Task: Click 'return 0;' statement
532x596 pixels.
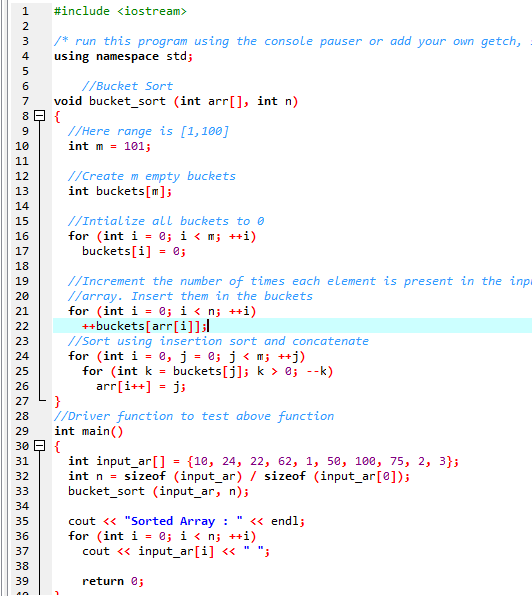Action: pos(113,581)
